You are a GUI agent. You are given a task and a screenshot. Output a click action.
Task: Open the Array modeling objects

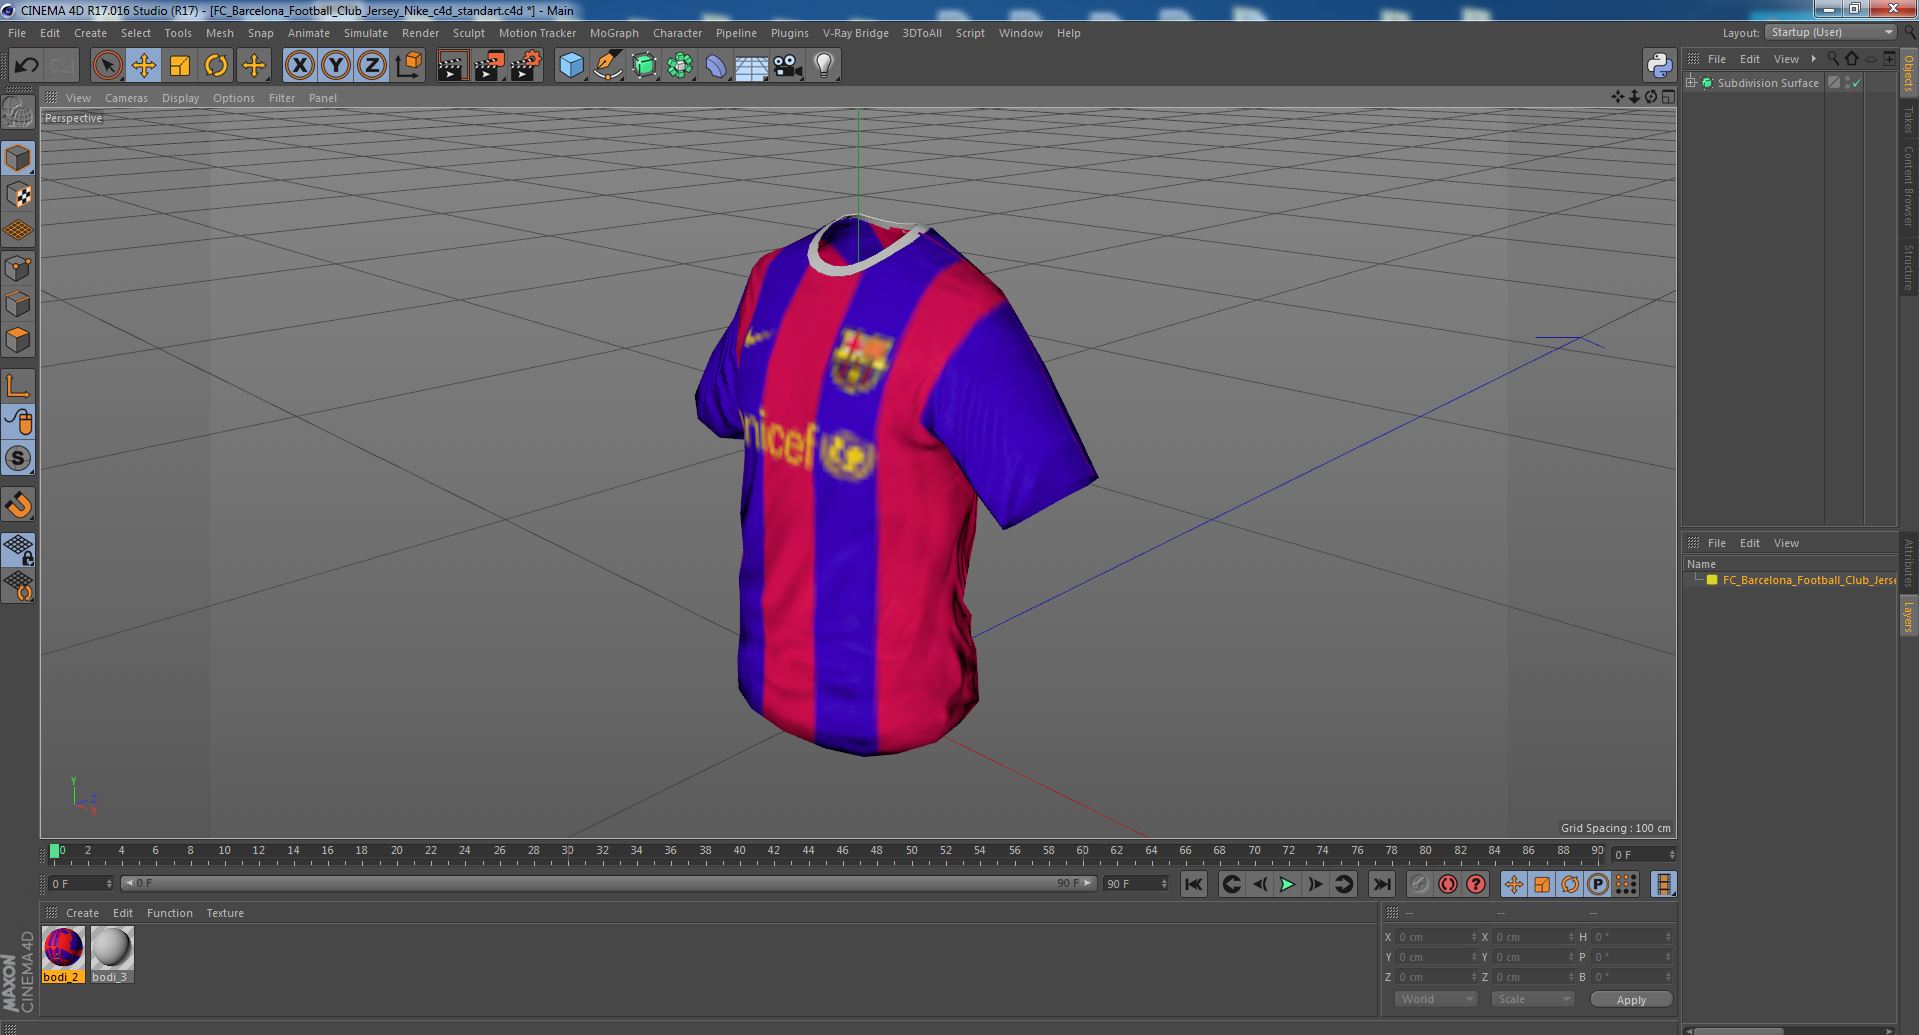[680, 66]
